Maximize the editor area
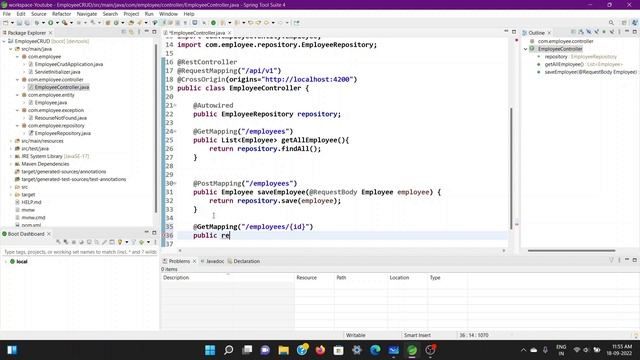 [x=514, y=32]
